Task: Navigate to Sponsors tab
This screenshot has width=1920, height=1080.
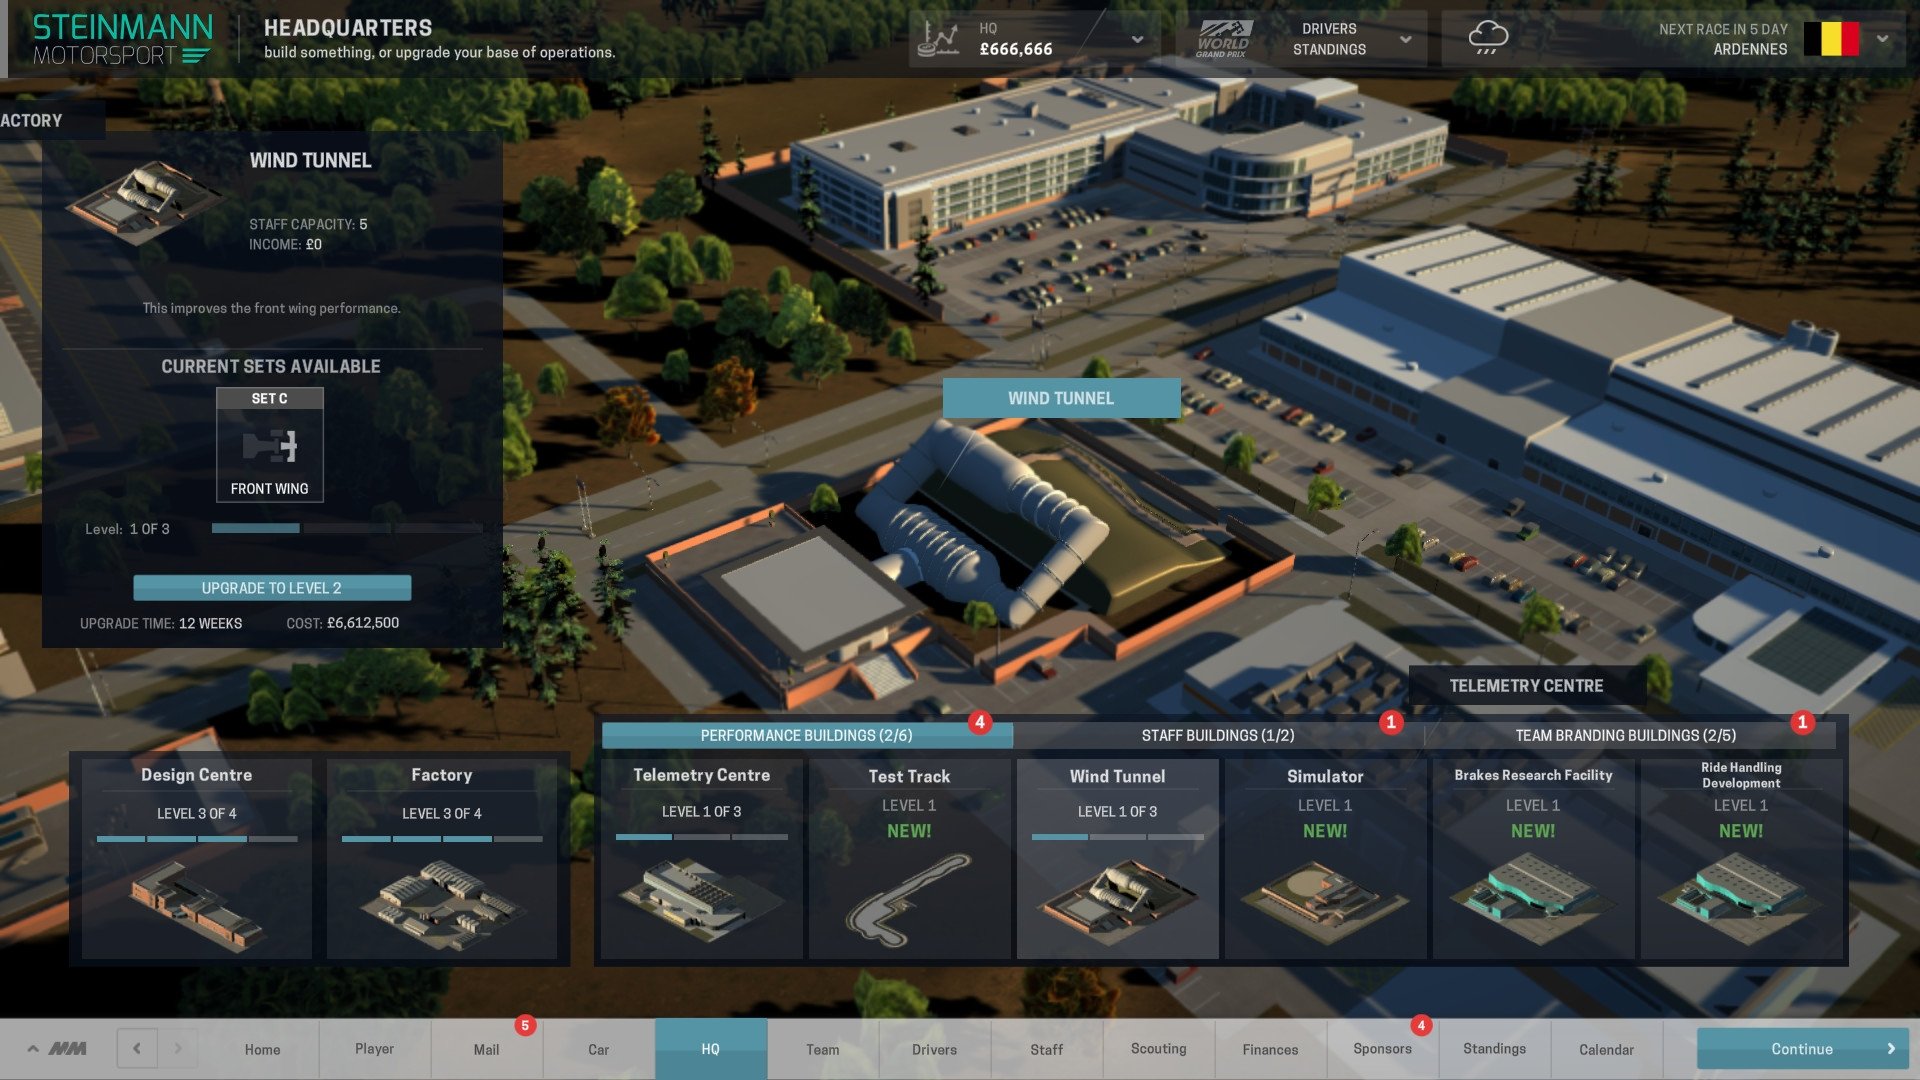Action: click(x=1382, y=1048)
